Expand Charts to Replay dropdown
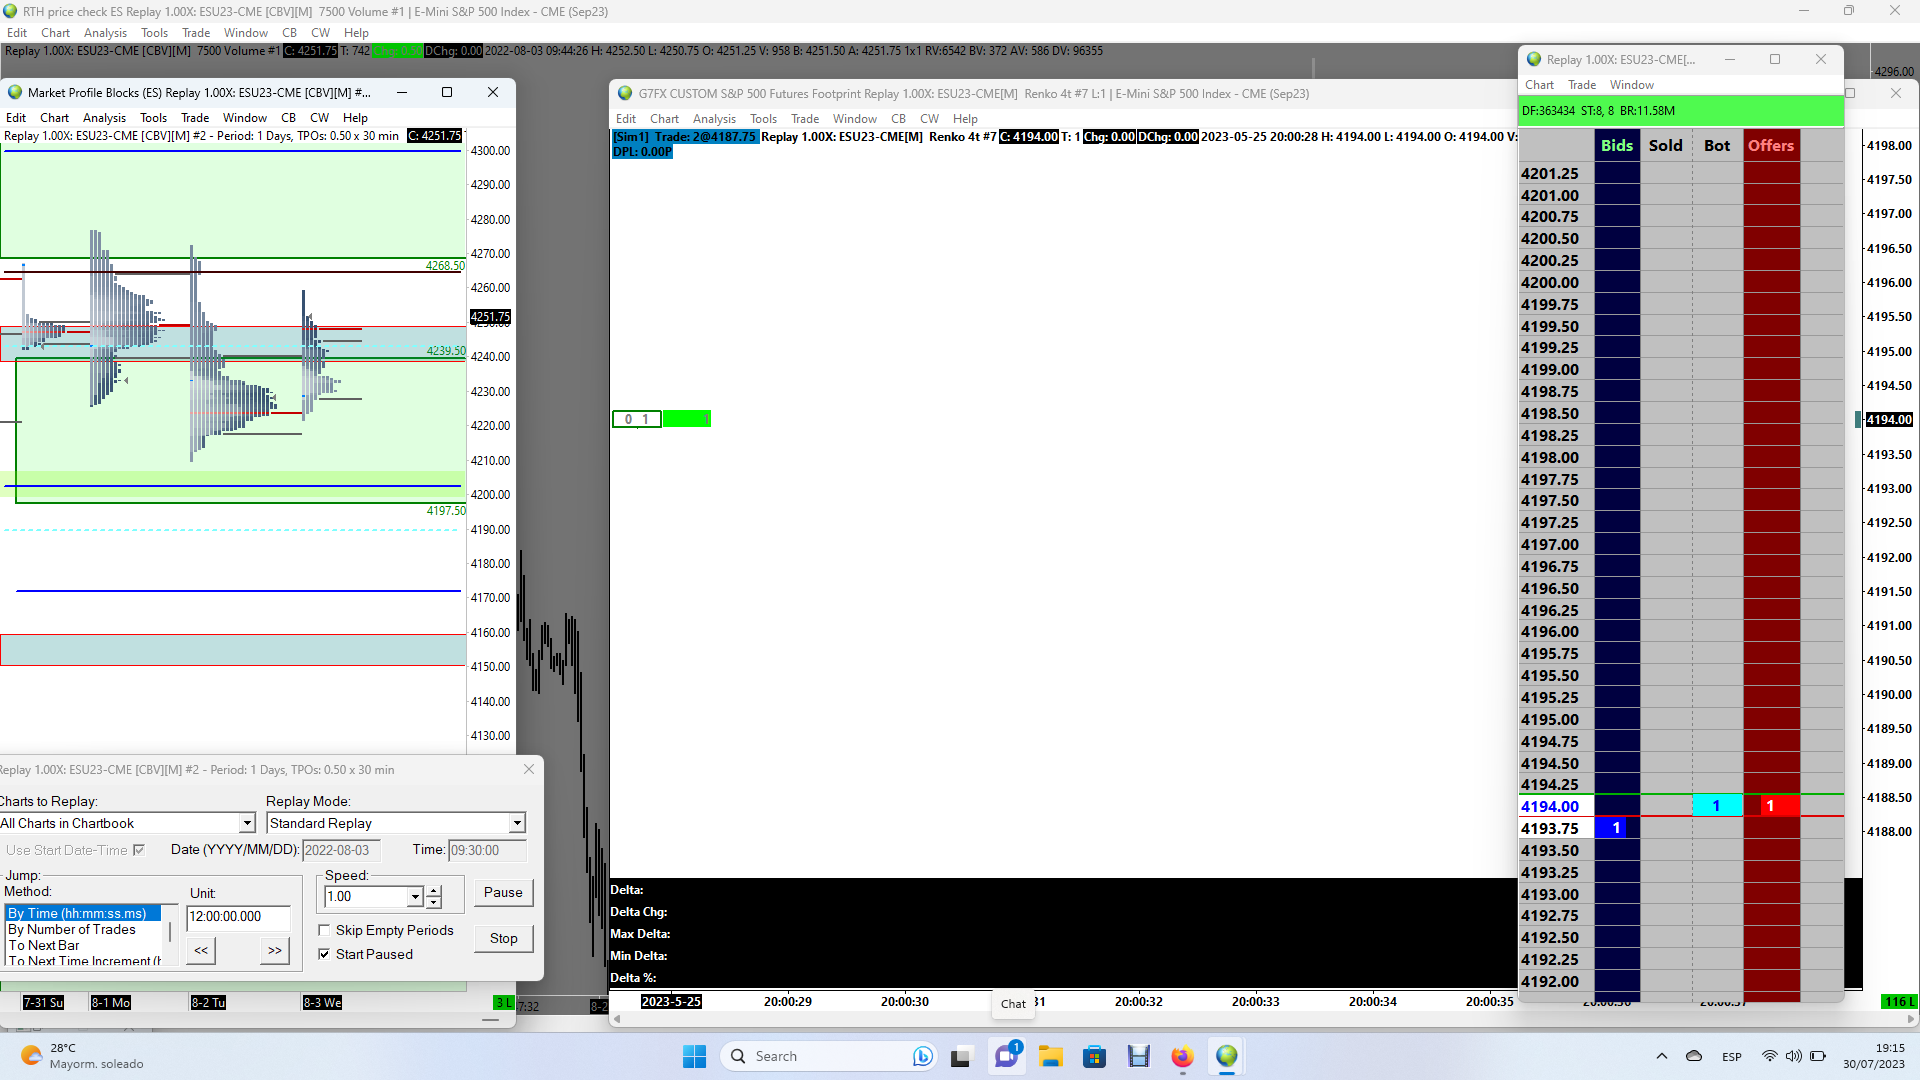This screenshot has height=1080, width=1920. [247, 824]
